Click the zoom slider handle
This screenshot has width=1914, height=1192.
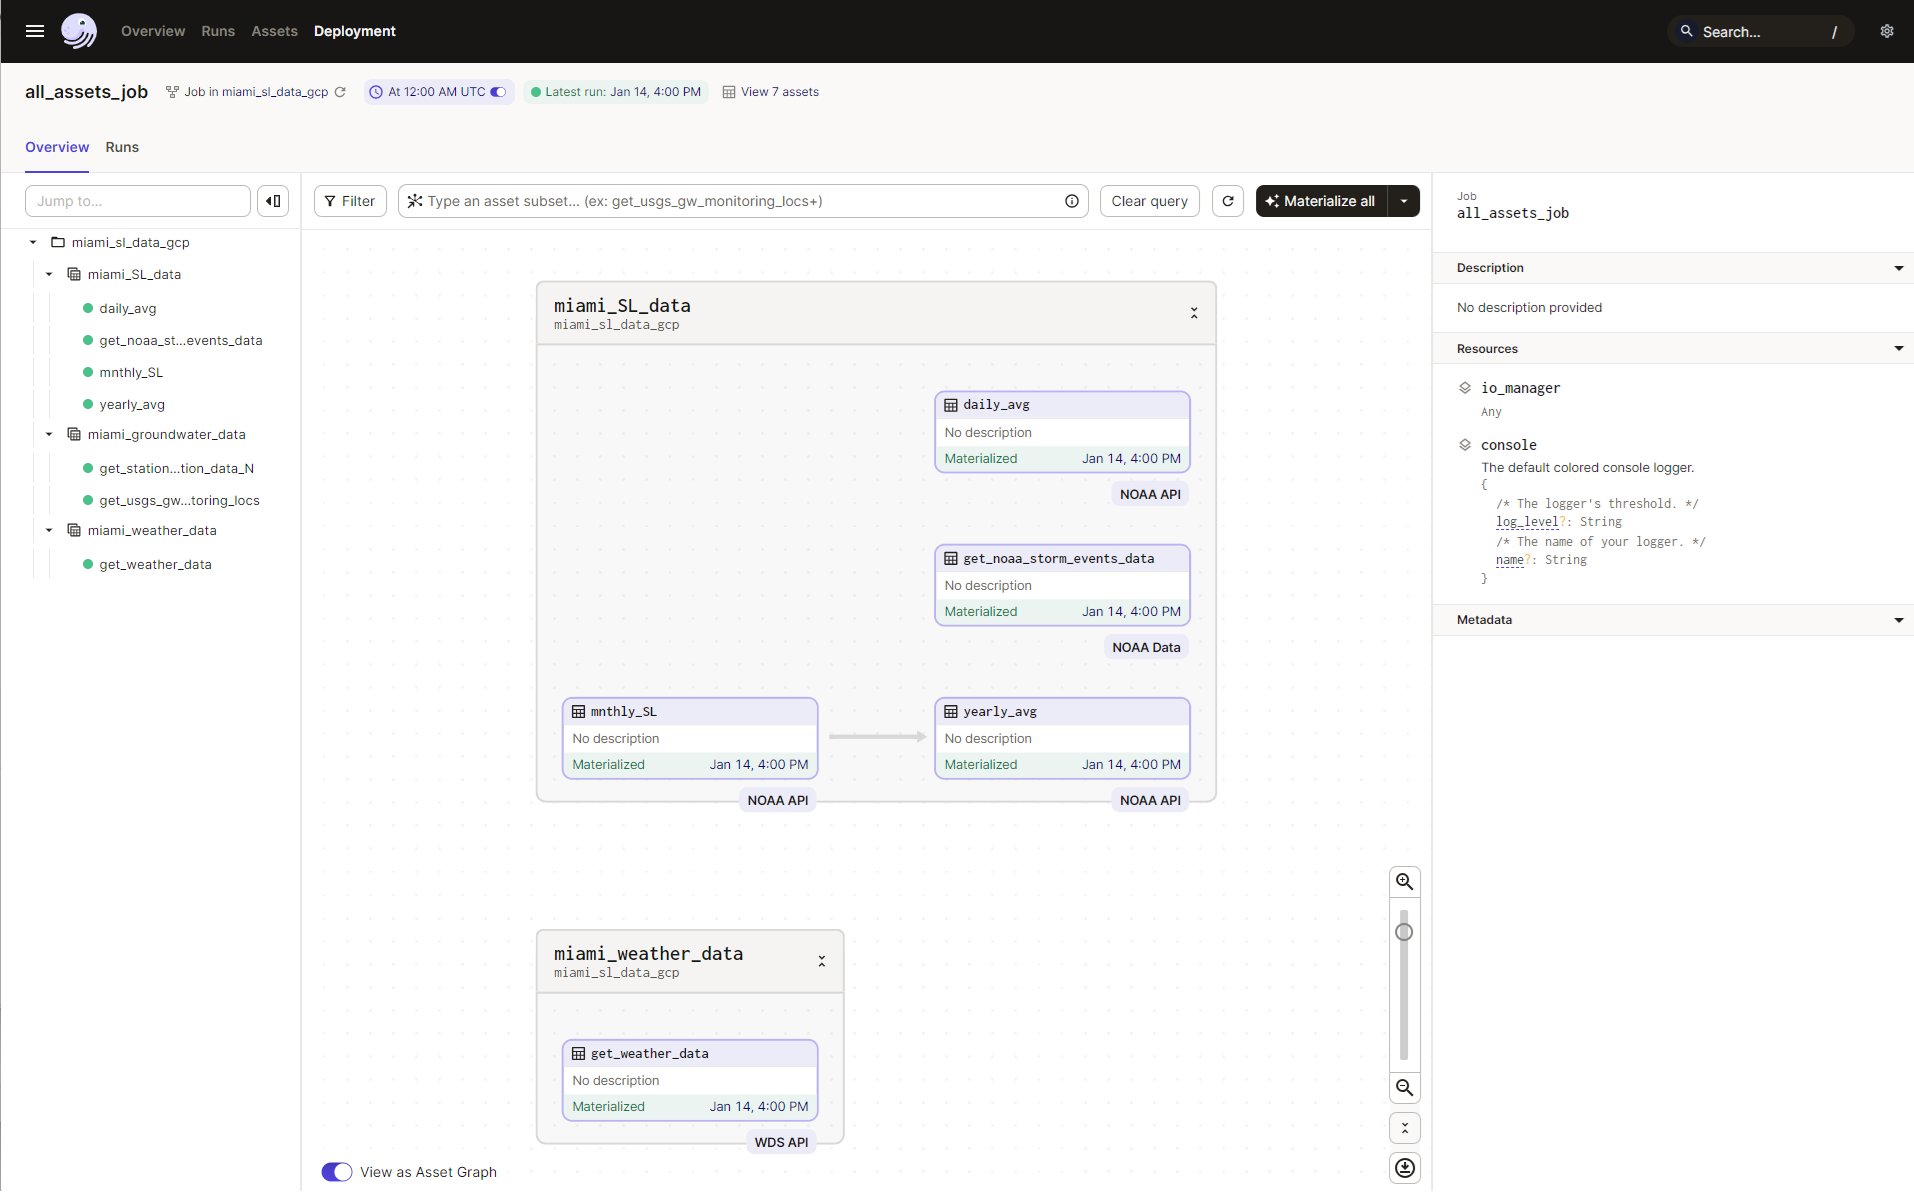click(x=1404, y=932)
